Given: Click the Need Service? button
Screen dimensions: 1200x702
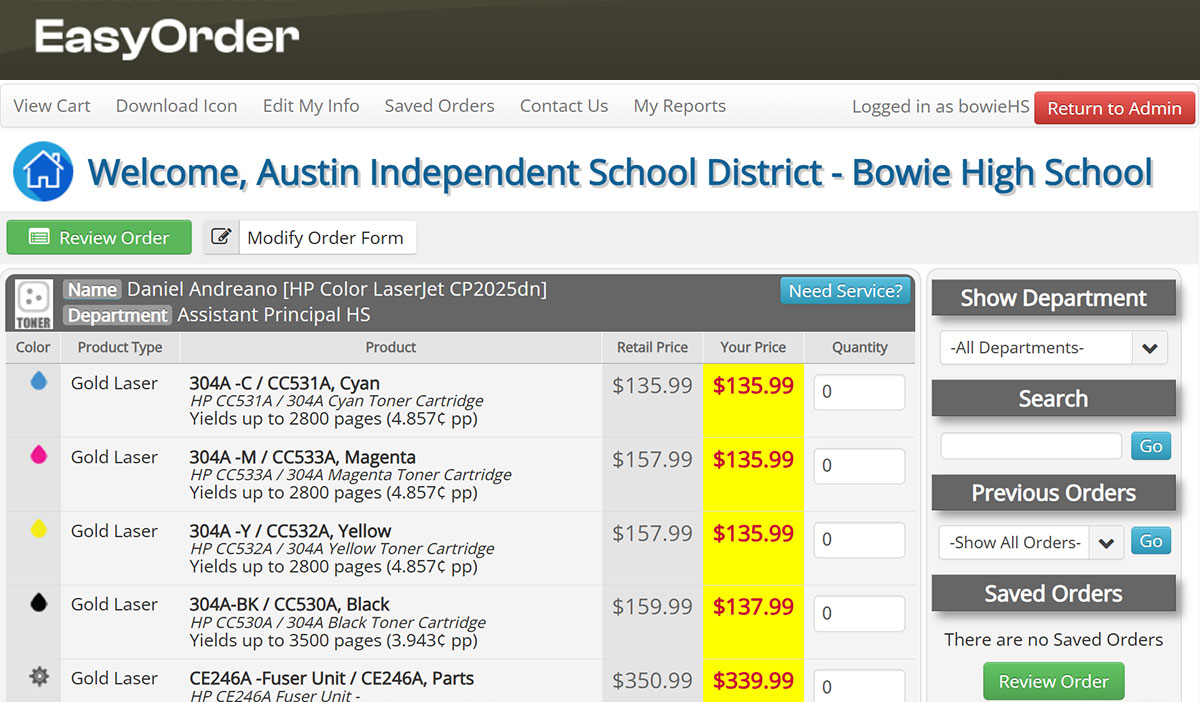Looking at the screenshot, I should [845, 291].
